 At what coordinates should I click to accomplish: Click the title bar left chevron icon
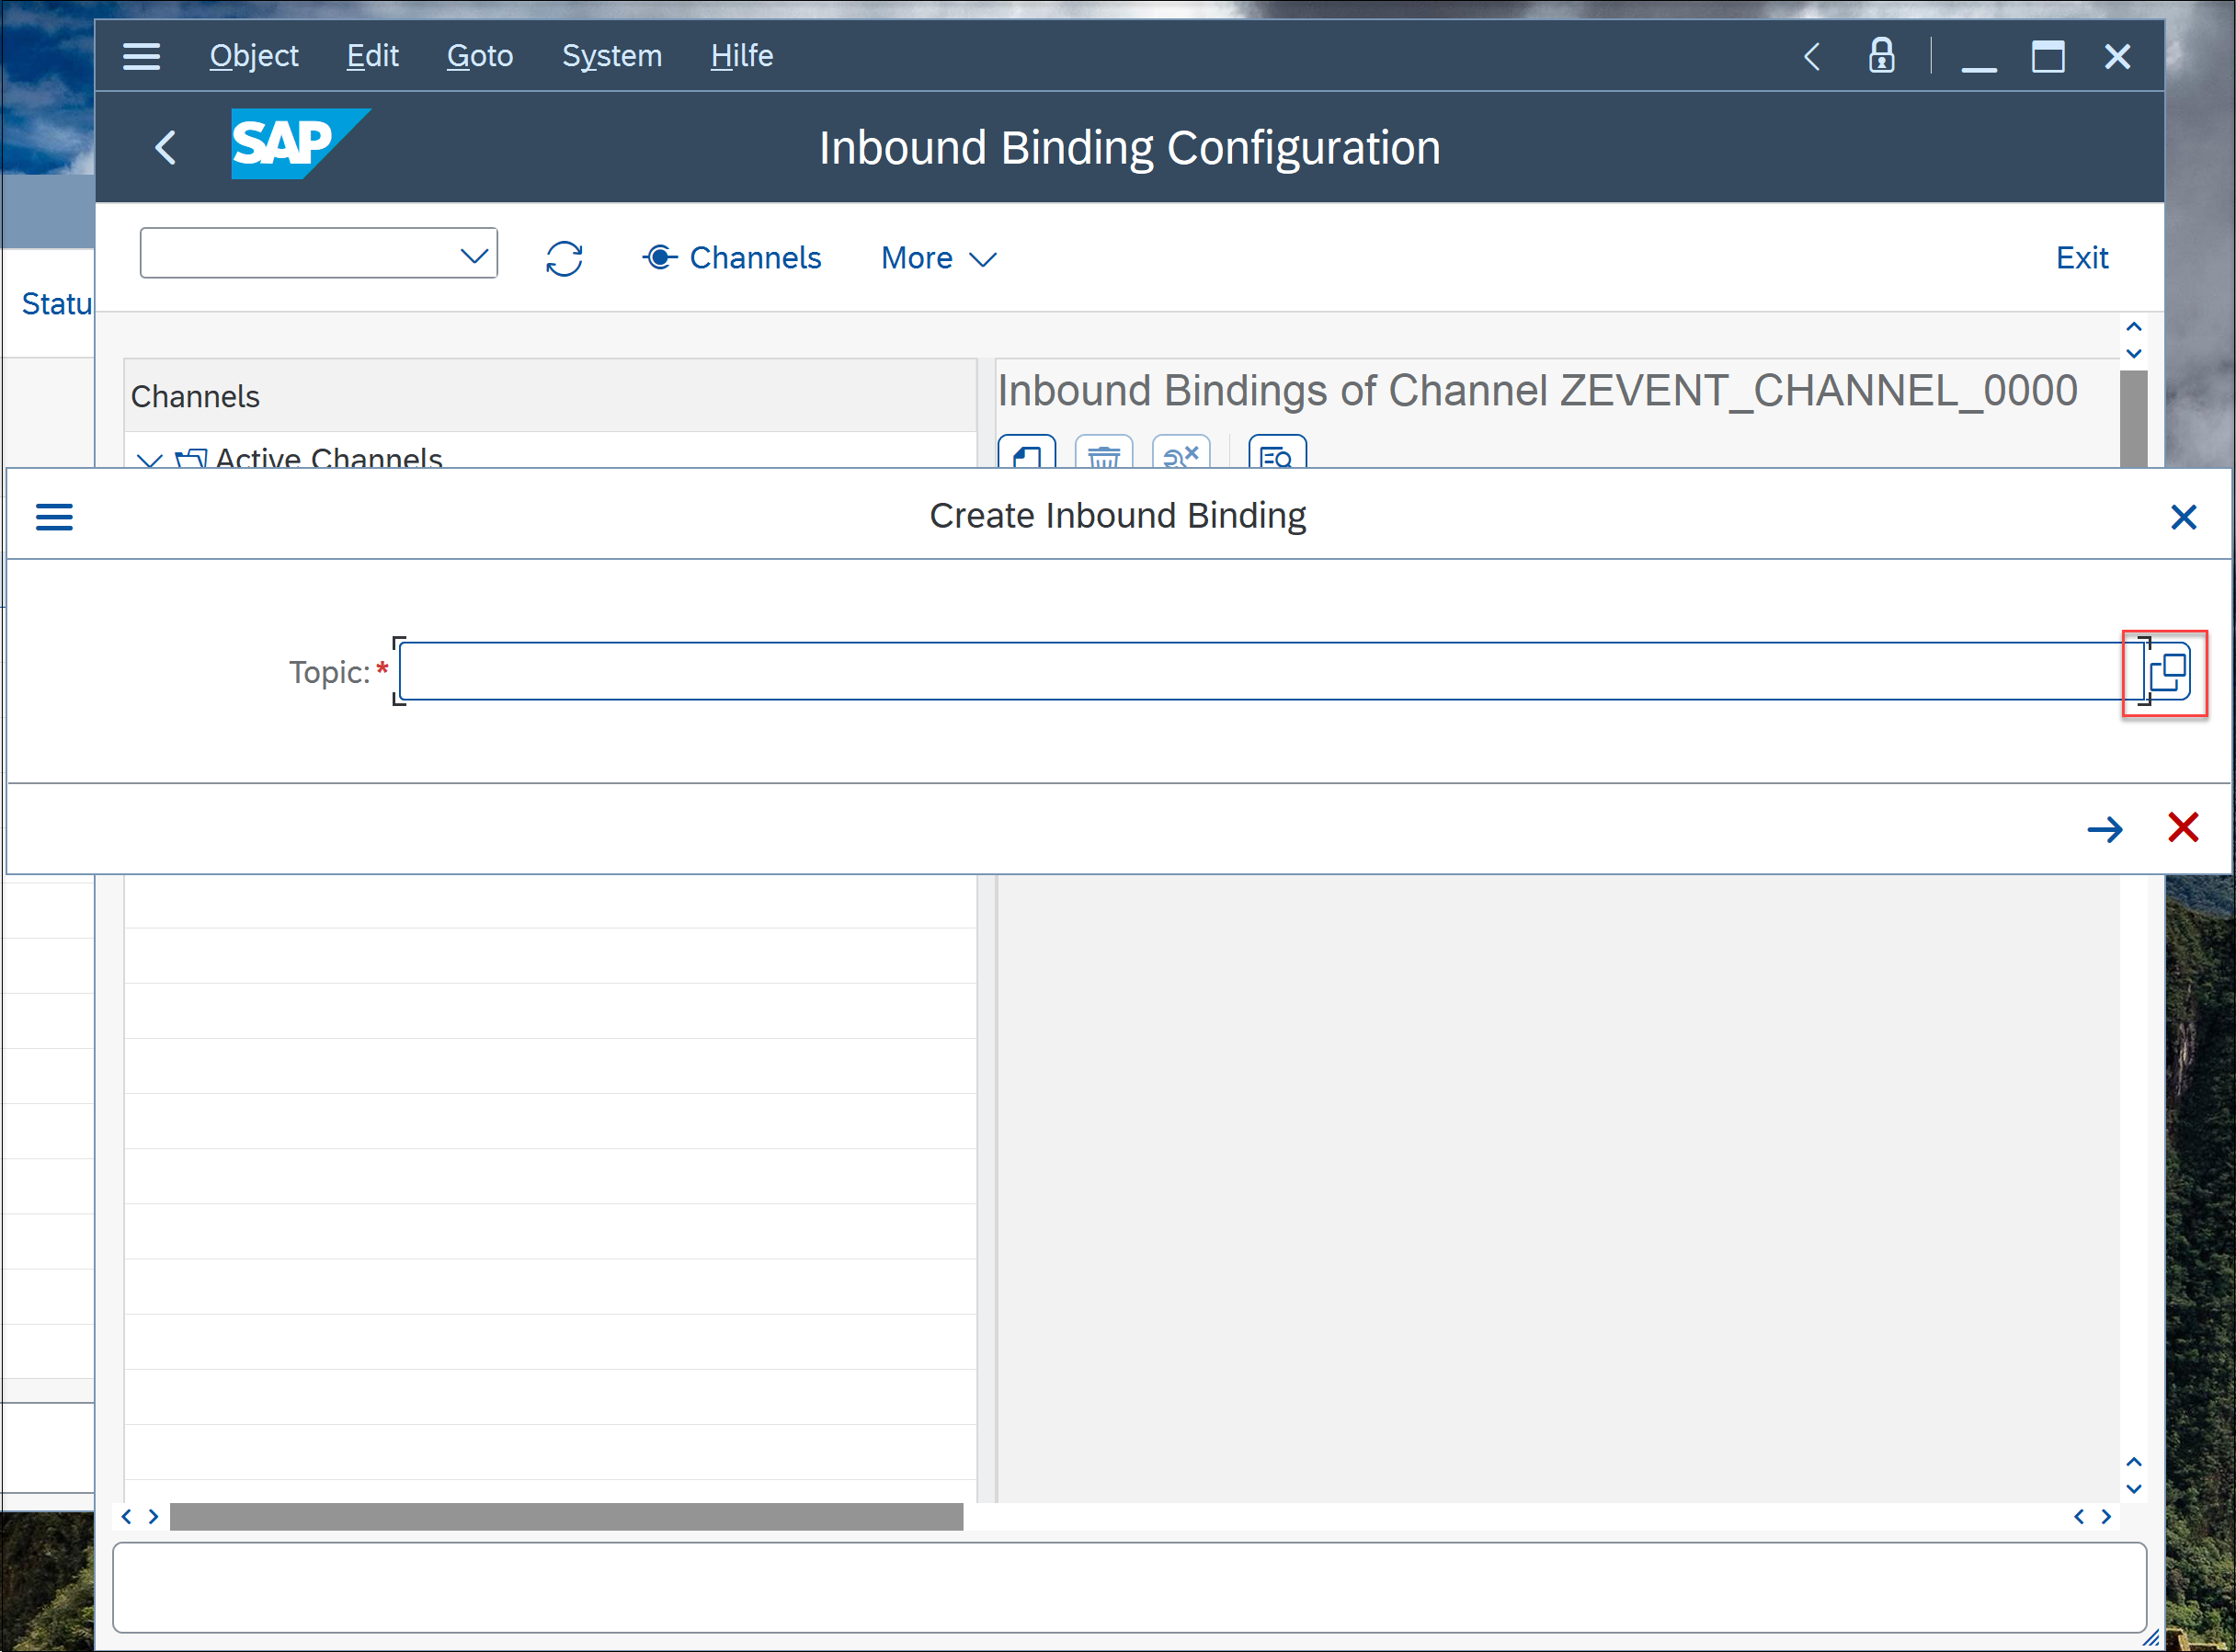[1812, 56]
